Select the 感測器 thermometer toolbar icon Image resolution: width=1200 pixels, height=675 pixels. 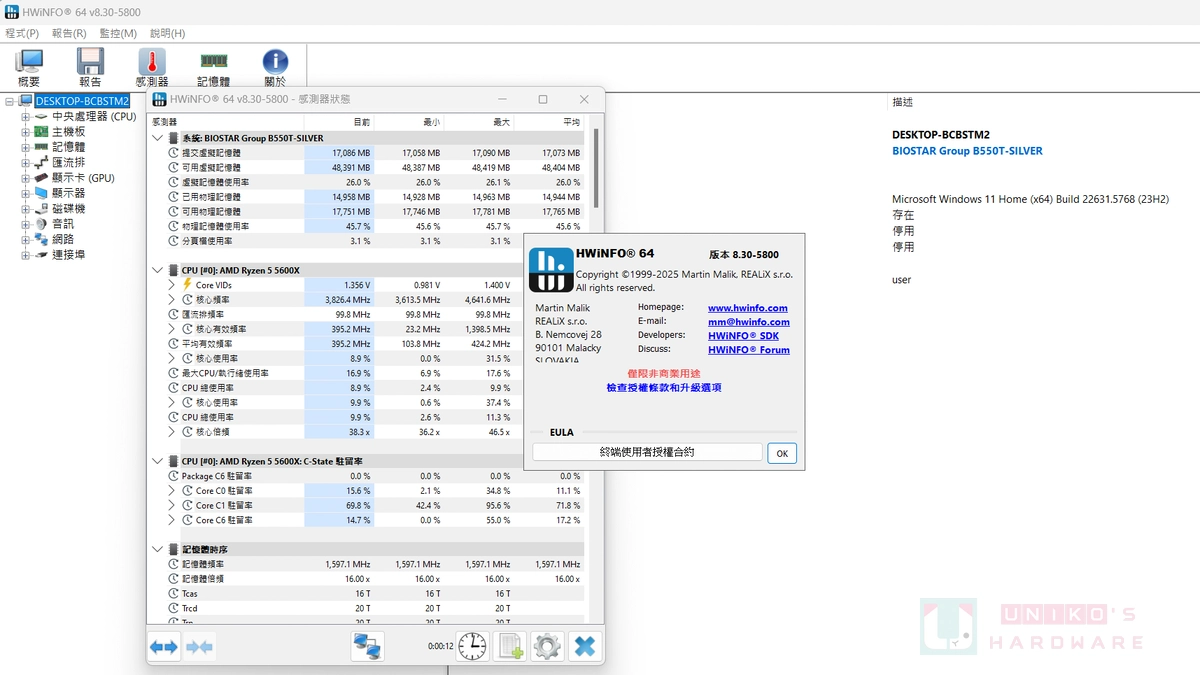coord(151,62)
